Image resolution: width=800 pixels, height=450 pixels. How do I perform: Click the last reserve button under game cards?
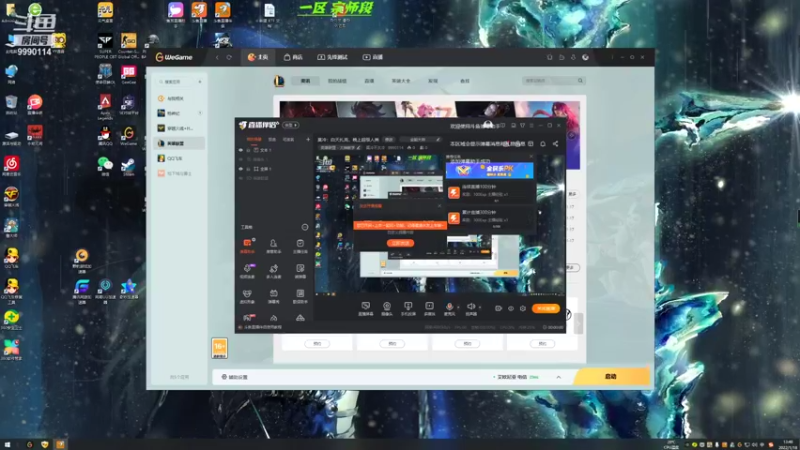pos(542,344)
